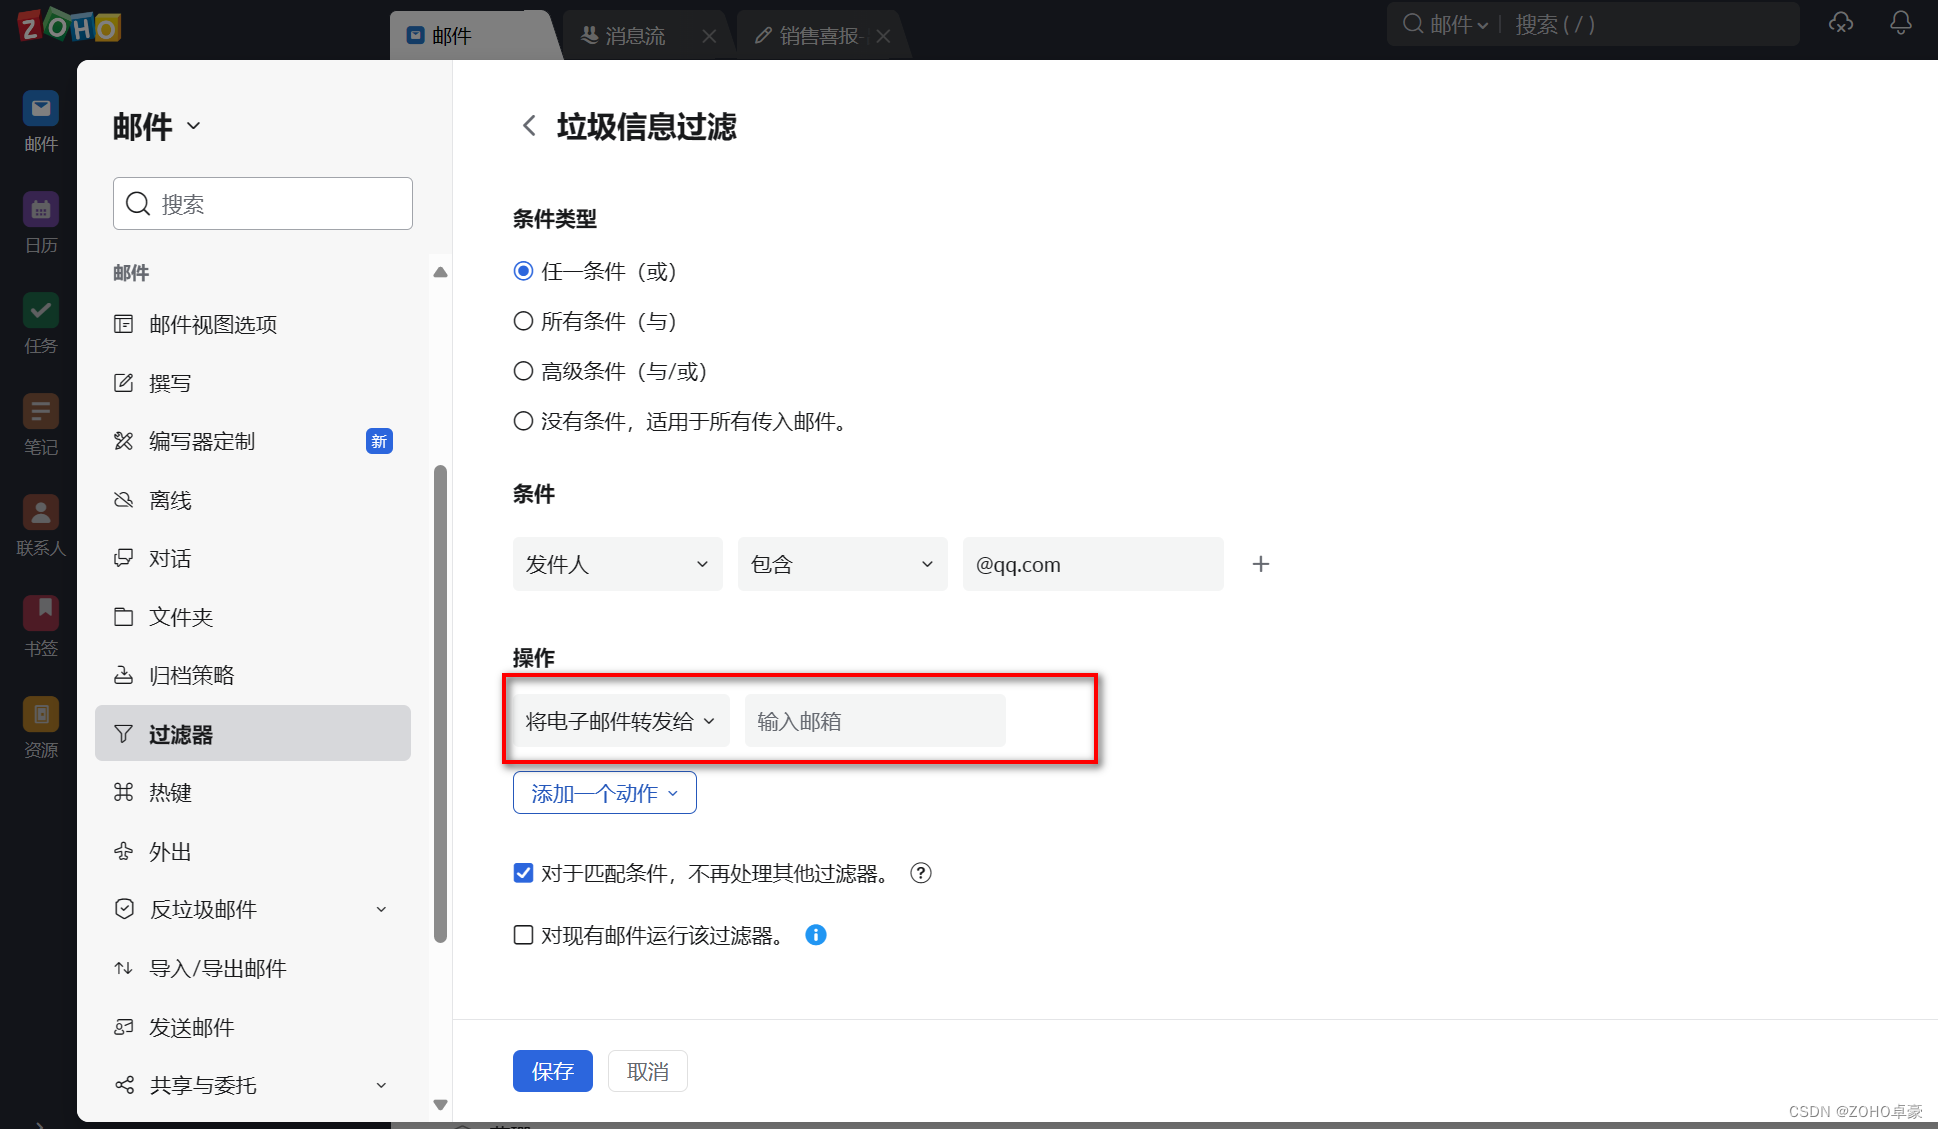
Task: Open the Contacts (联系人) sidebar icon
Action: click(41, 513)
